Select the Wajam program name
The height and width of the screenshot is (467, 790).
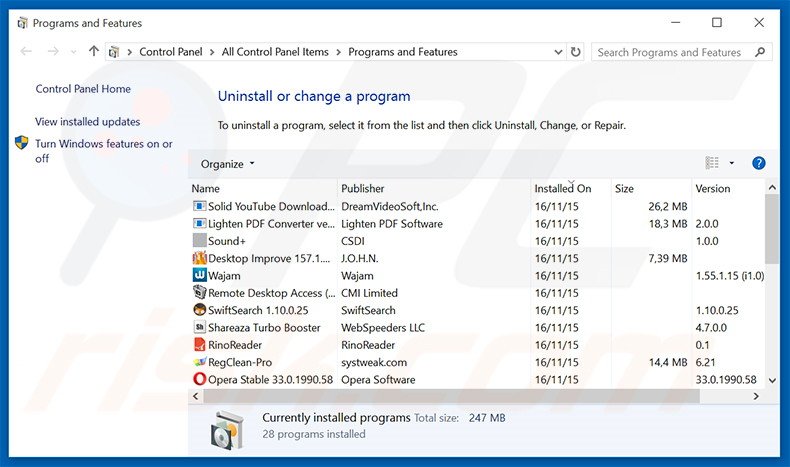224,276
